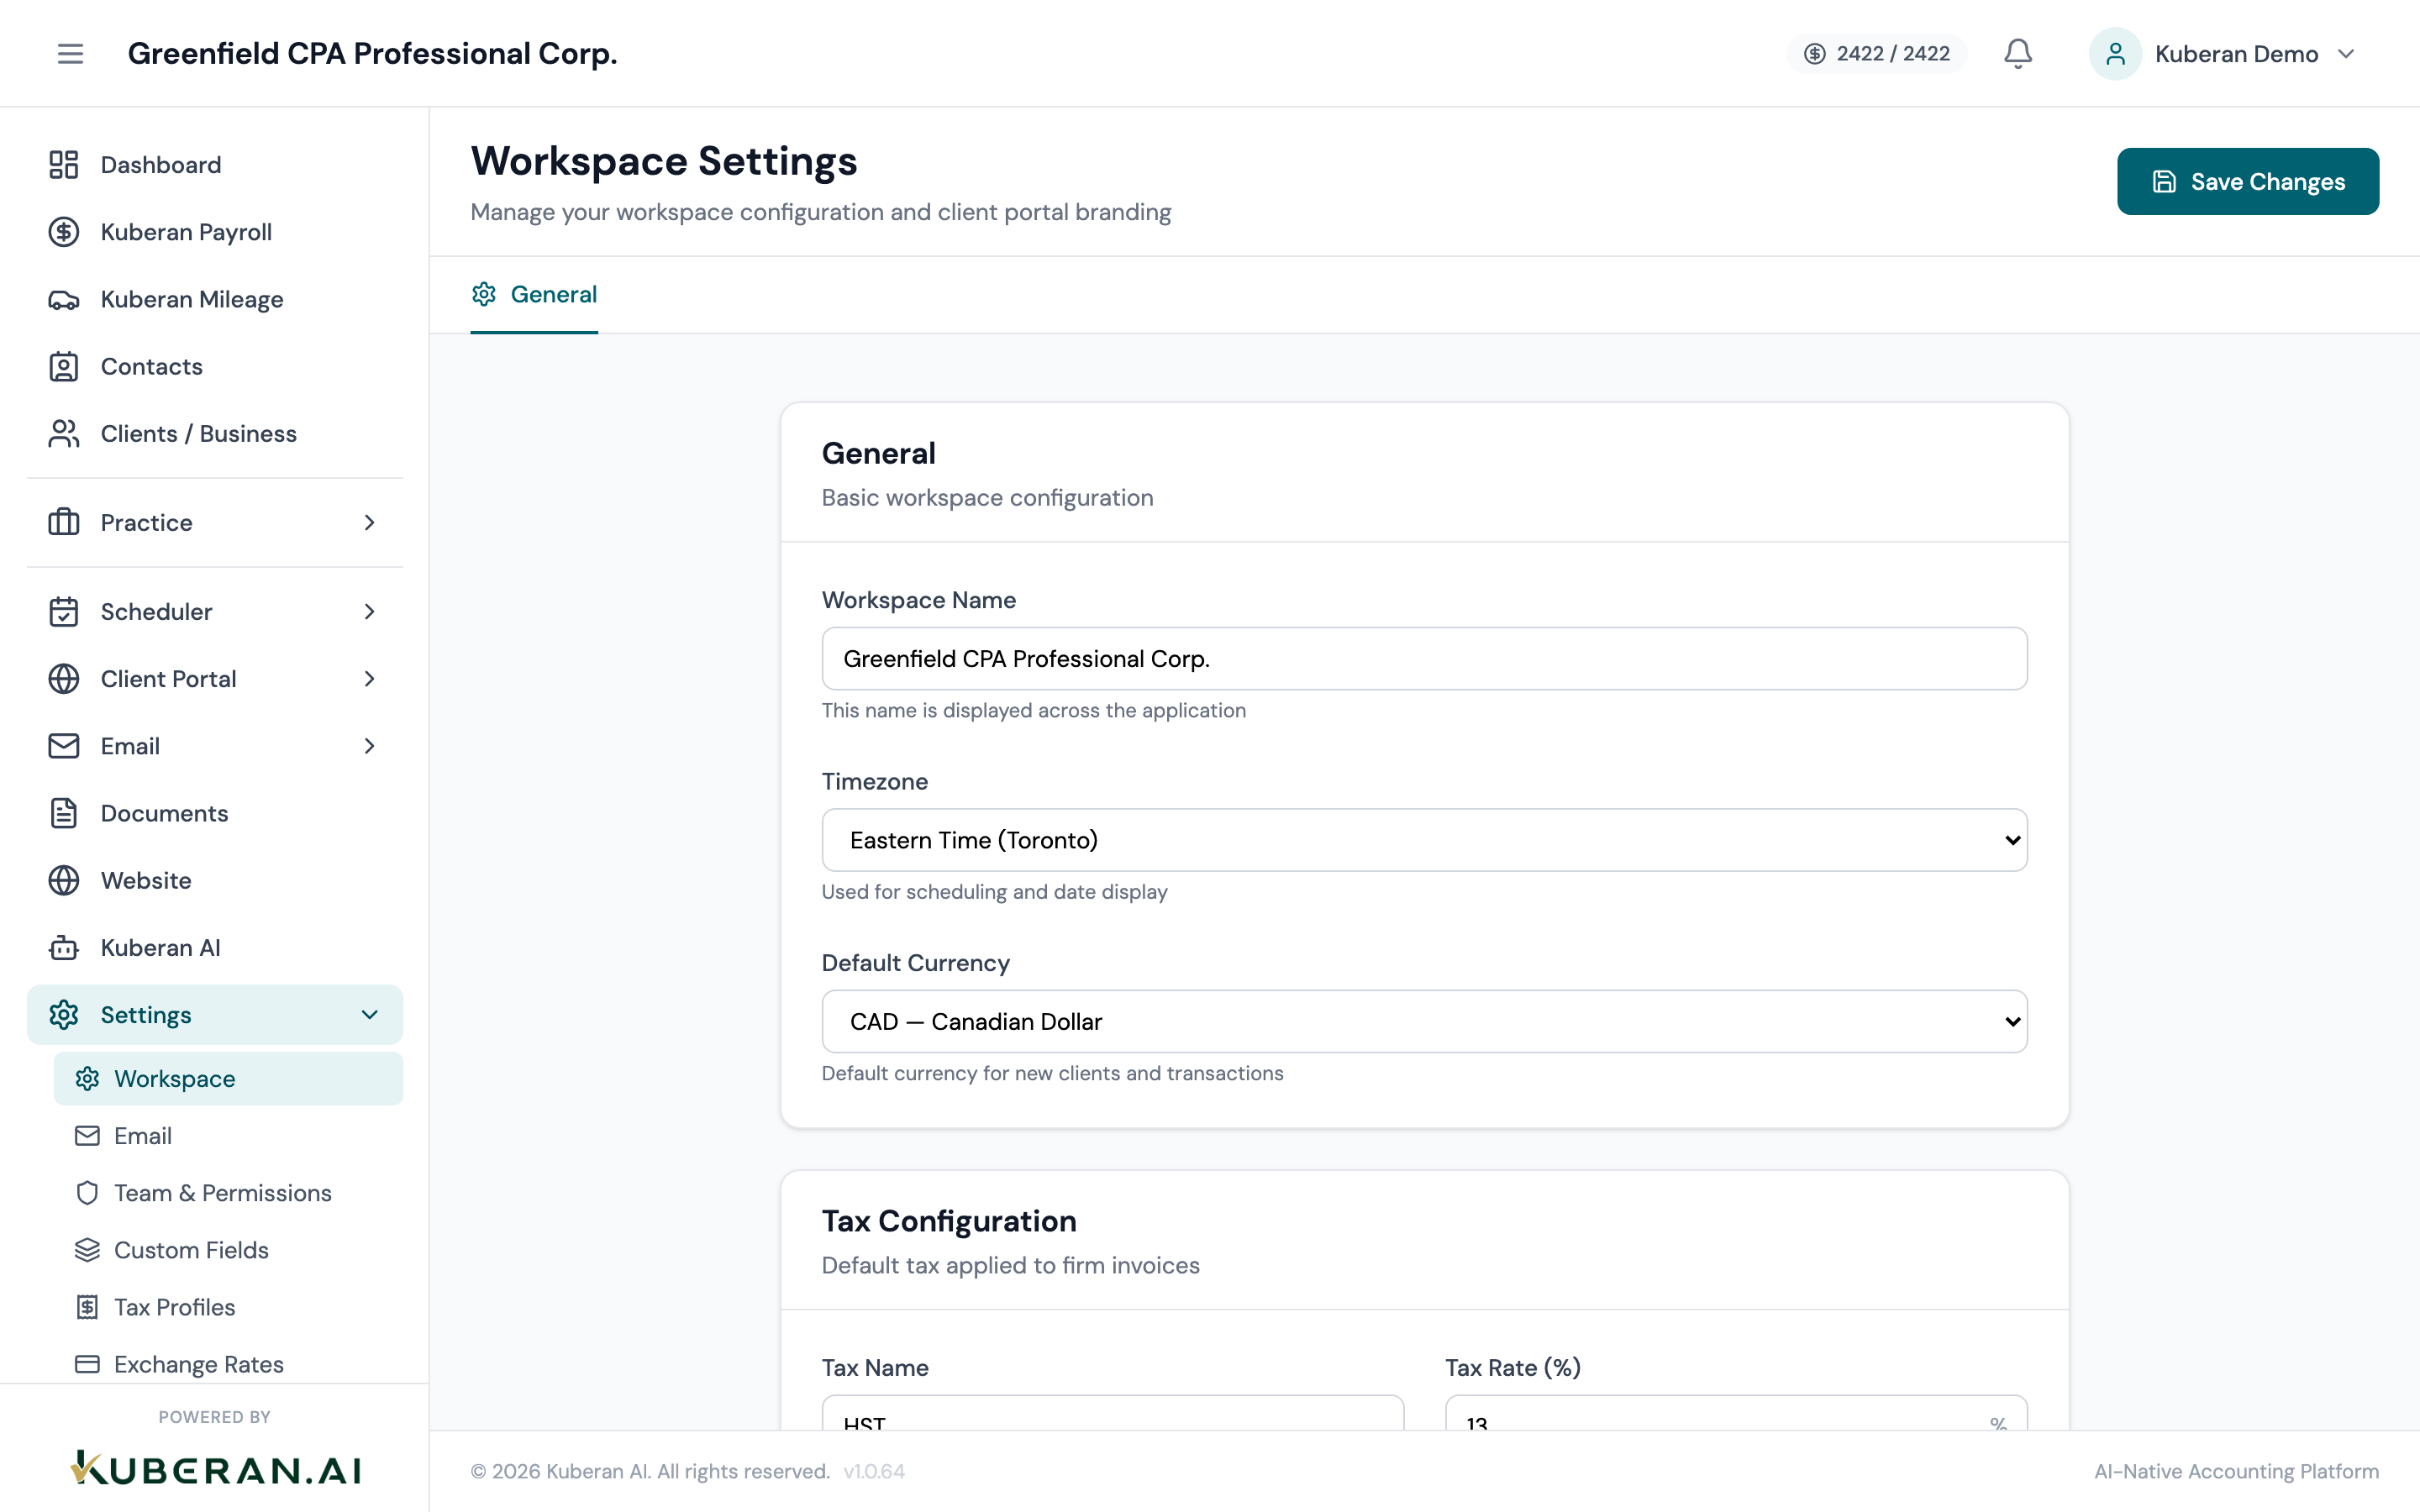
Task: Click the envelope icon in Settings submenu
Action: [88, 1136]
